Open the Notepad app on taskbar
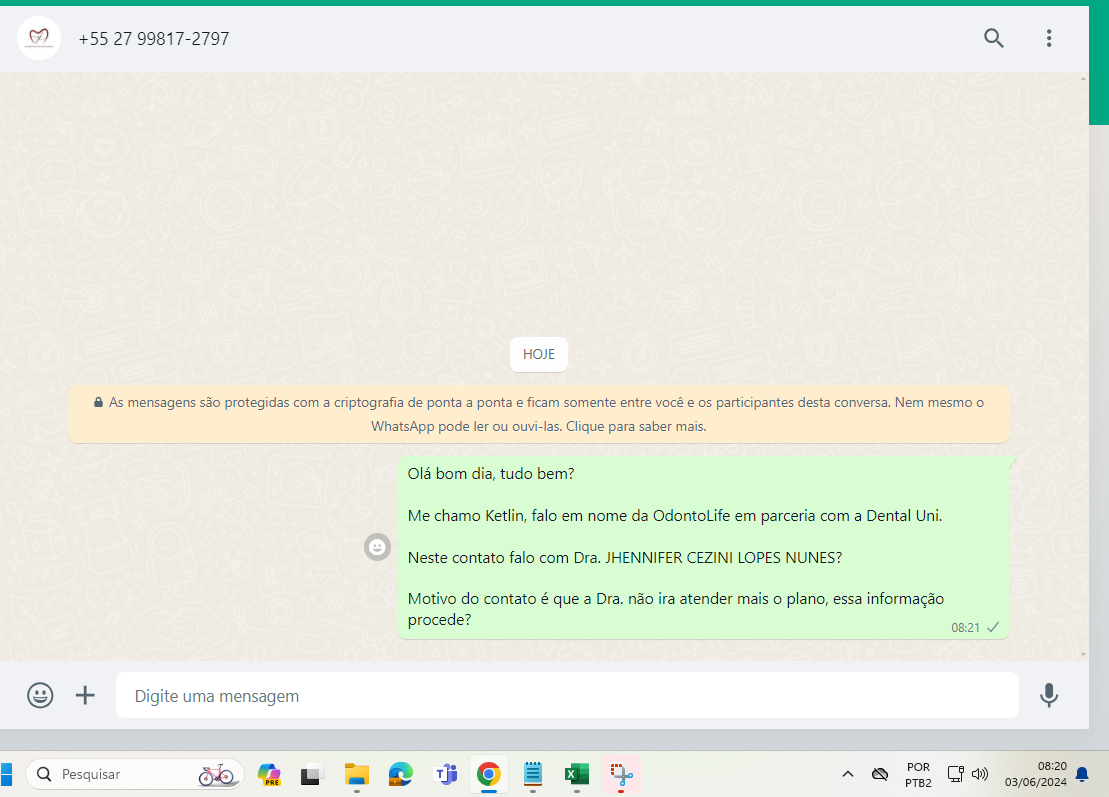 pos(533,774)
